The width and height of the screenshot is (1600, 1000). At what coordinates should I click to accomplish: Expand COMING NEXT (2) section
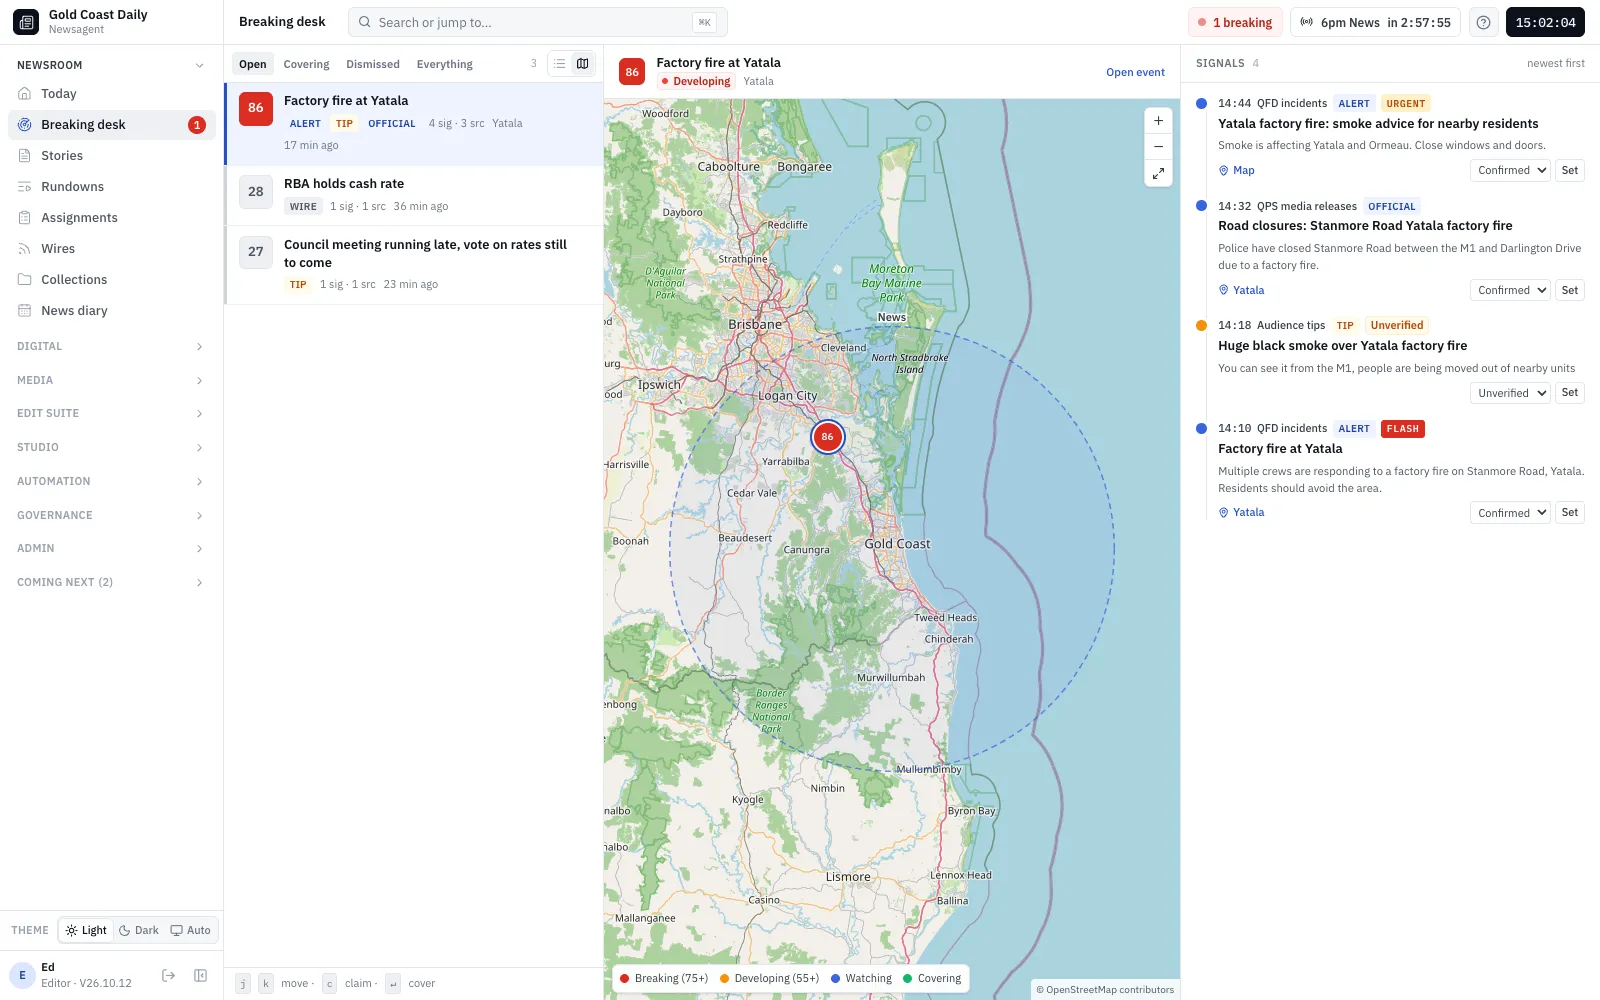(111, 583)
